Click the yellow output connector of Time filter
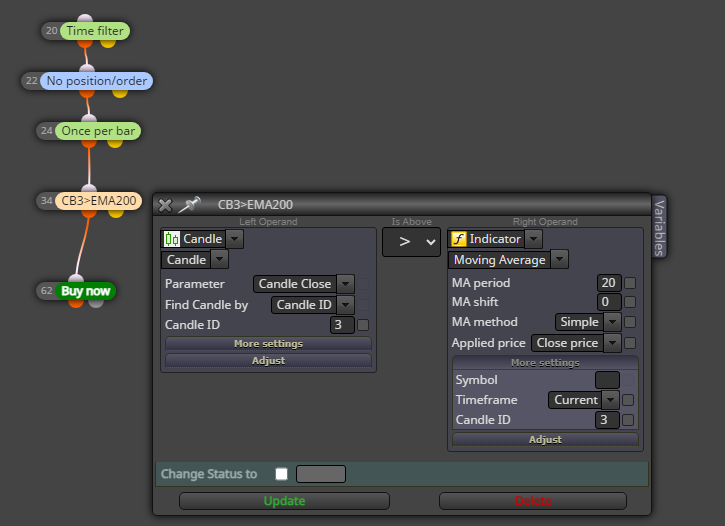This screenshot has width=725, height=526. tap(108, 44)
